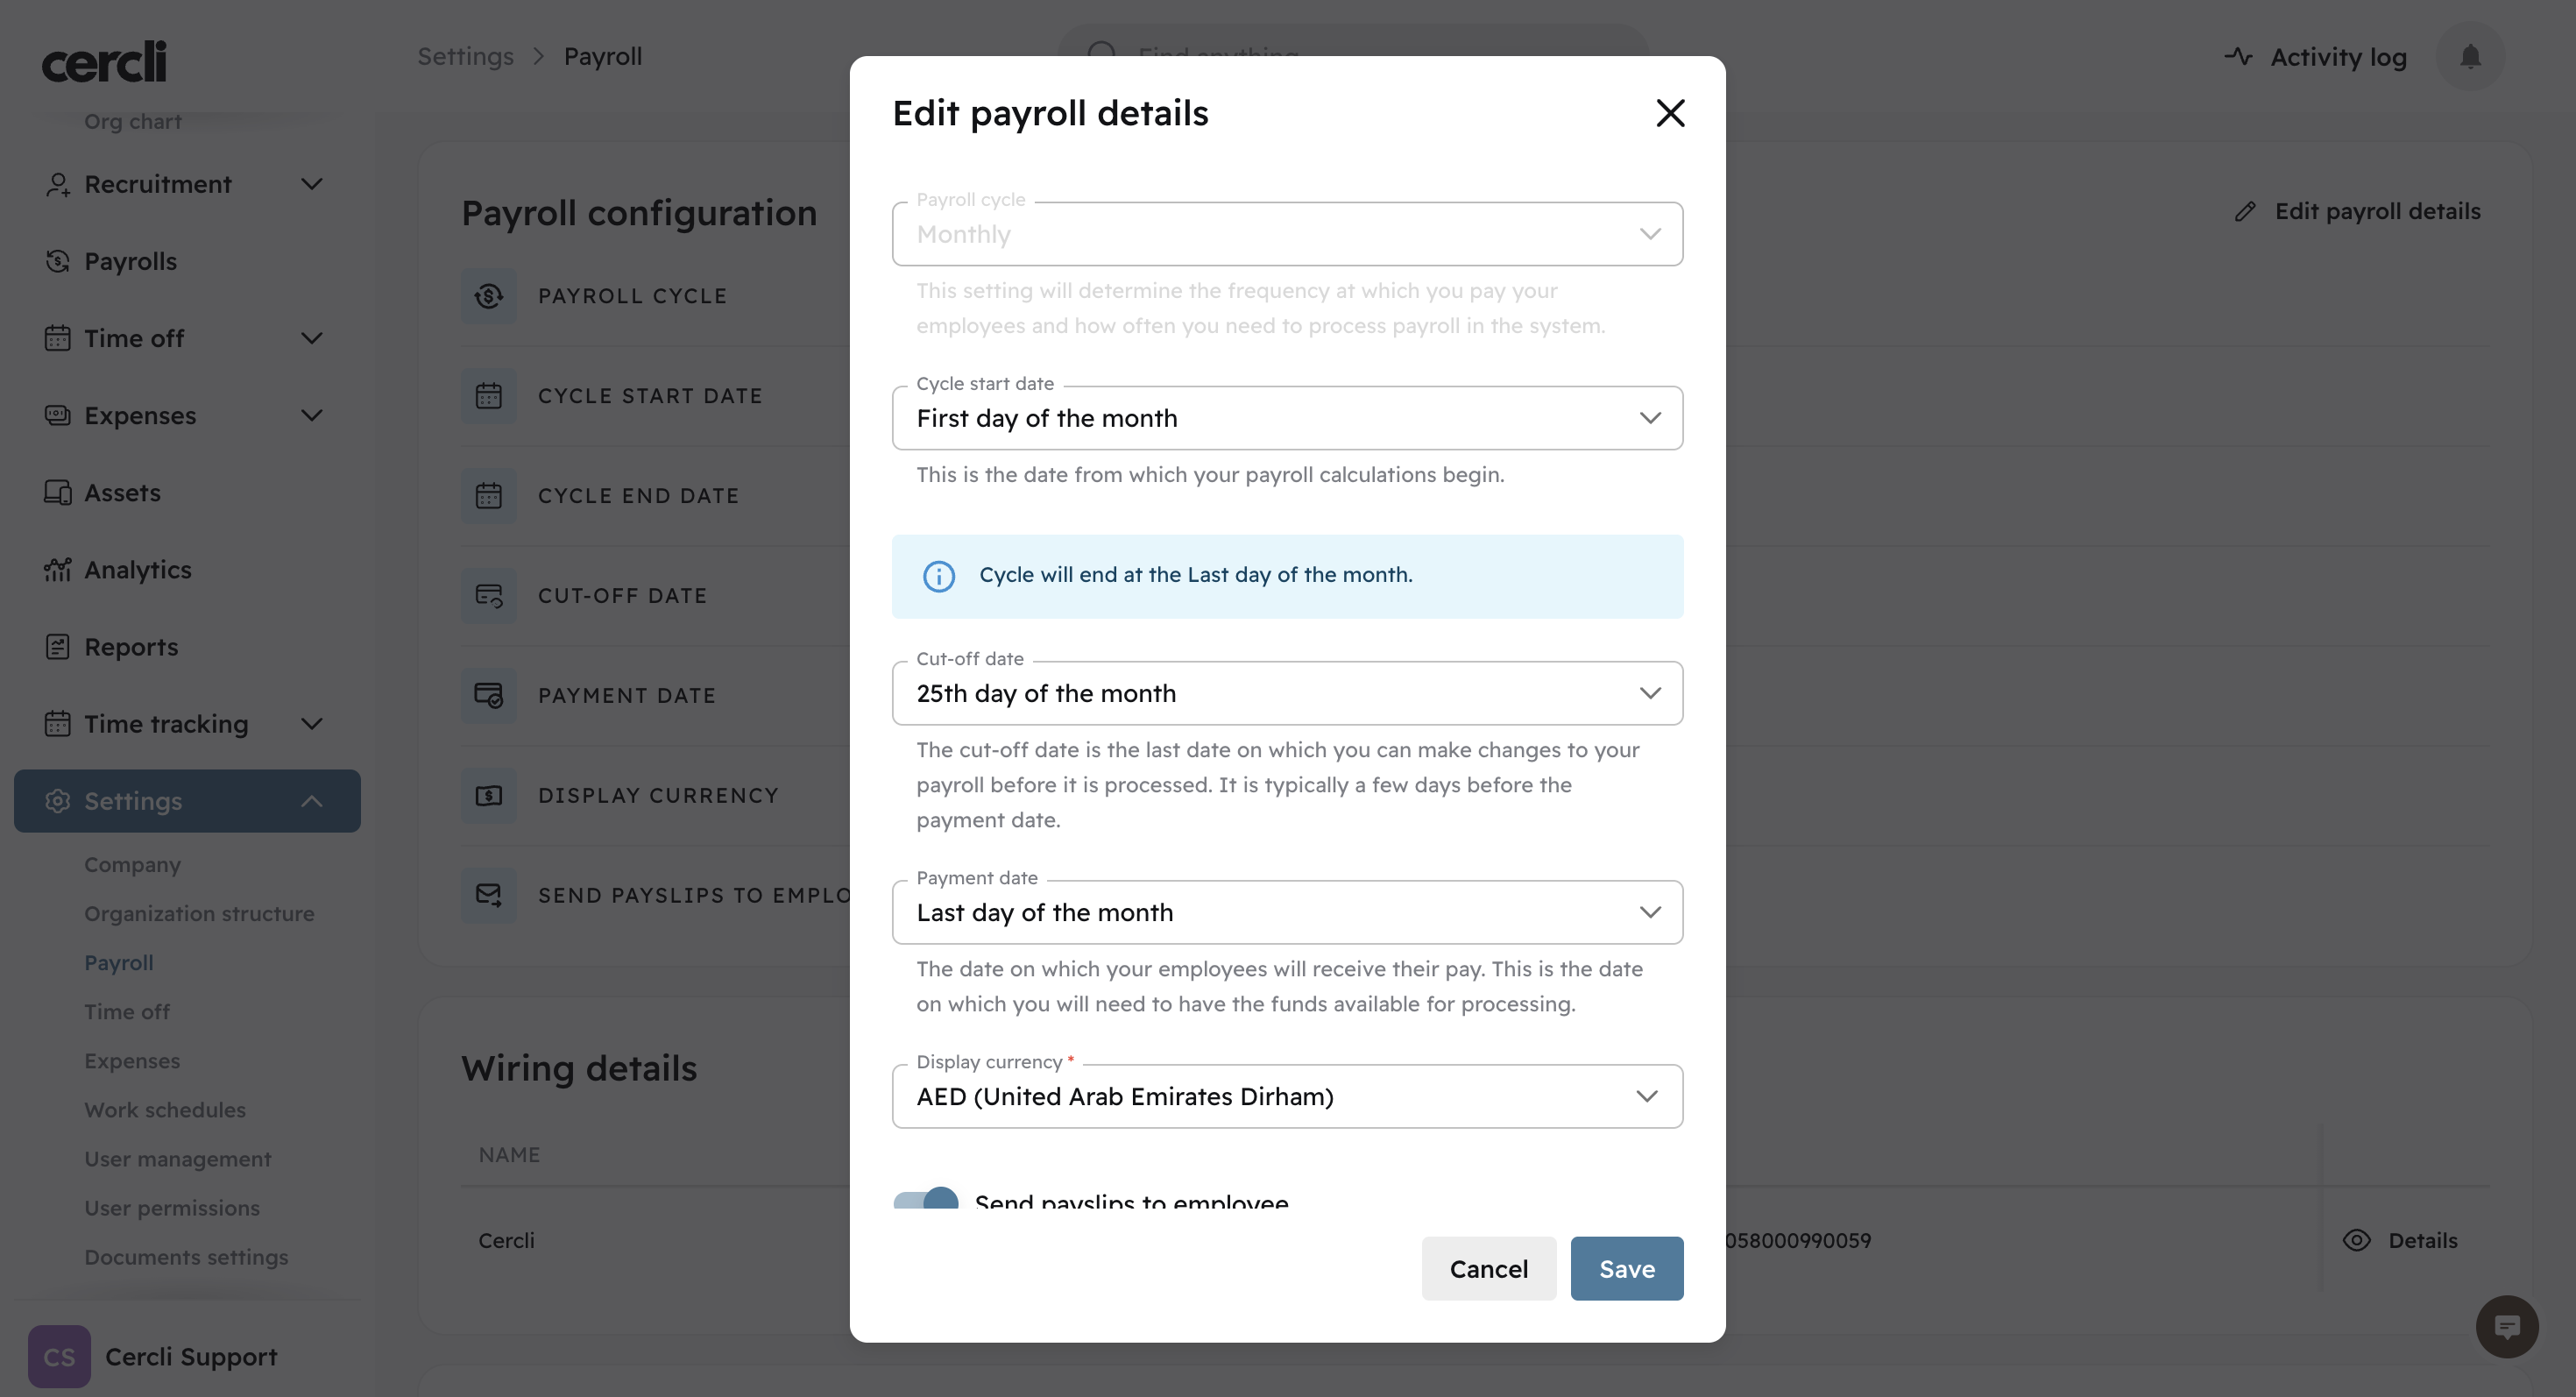Image resolution: width=2576 pixels, height=1397 pixels.
Task: Open the Cut-off date dropdown
Action: pos(1287,693)
